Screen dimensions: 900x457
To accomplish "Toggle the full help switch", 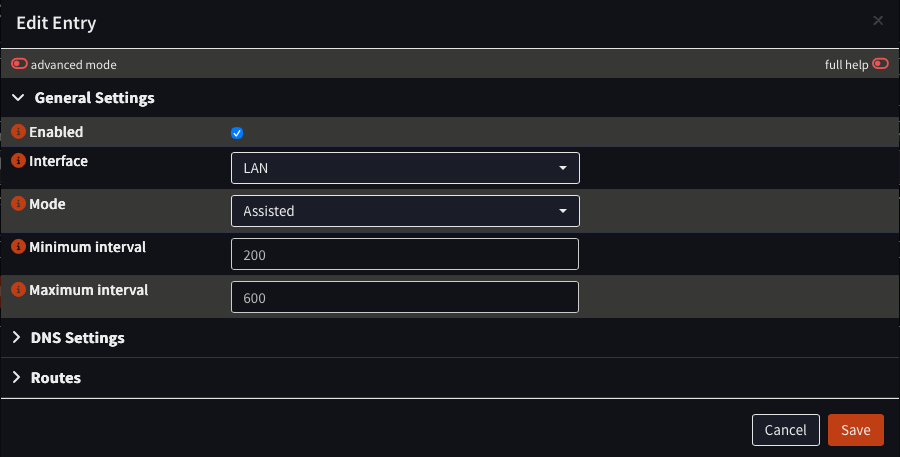I will coord(880,64).
